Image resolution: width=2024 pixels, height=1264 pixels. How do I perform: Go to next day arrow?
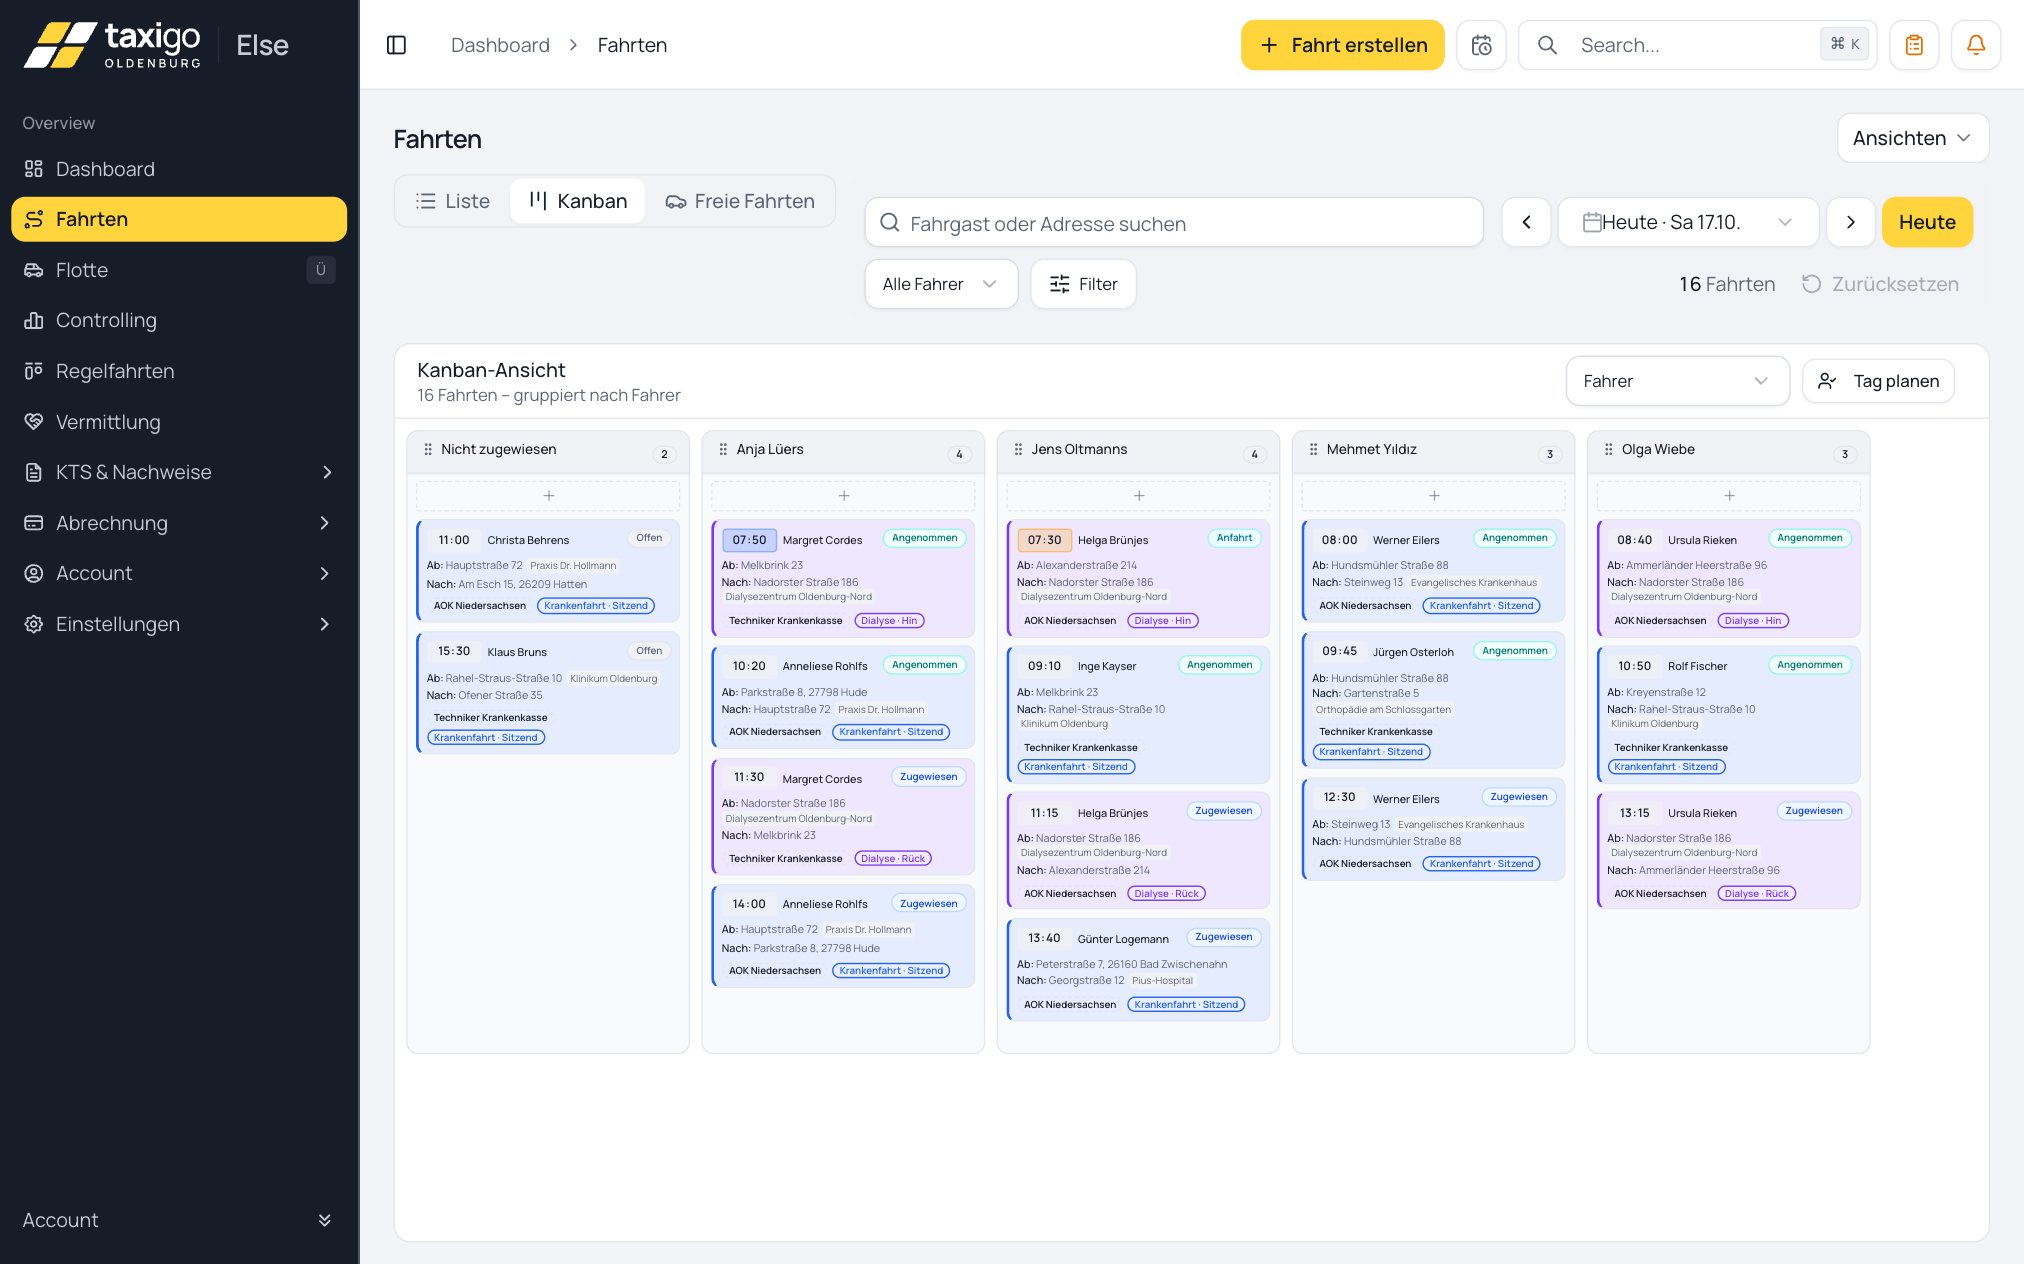1851,222
